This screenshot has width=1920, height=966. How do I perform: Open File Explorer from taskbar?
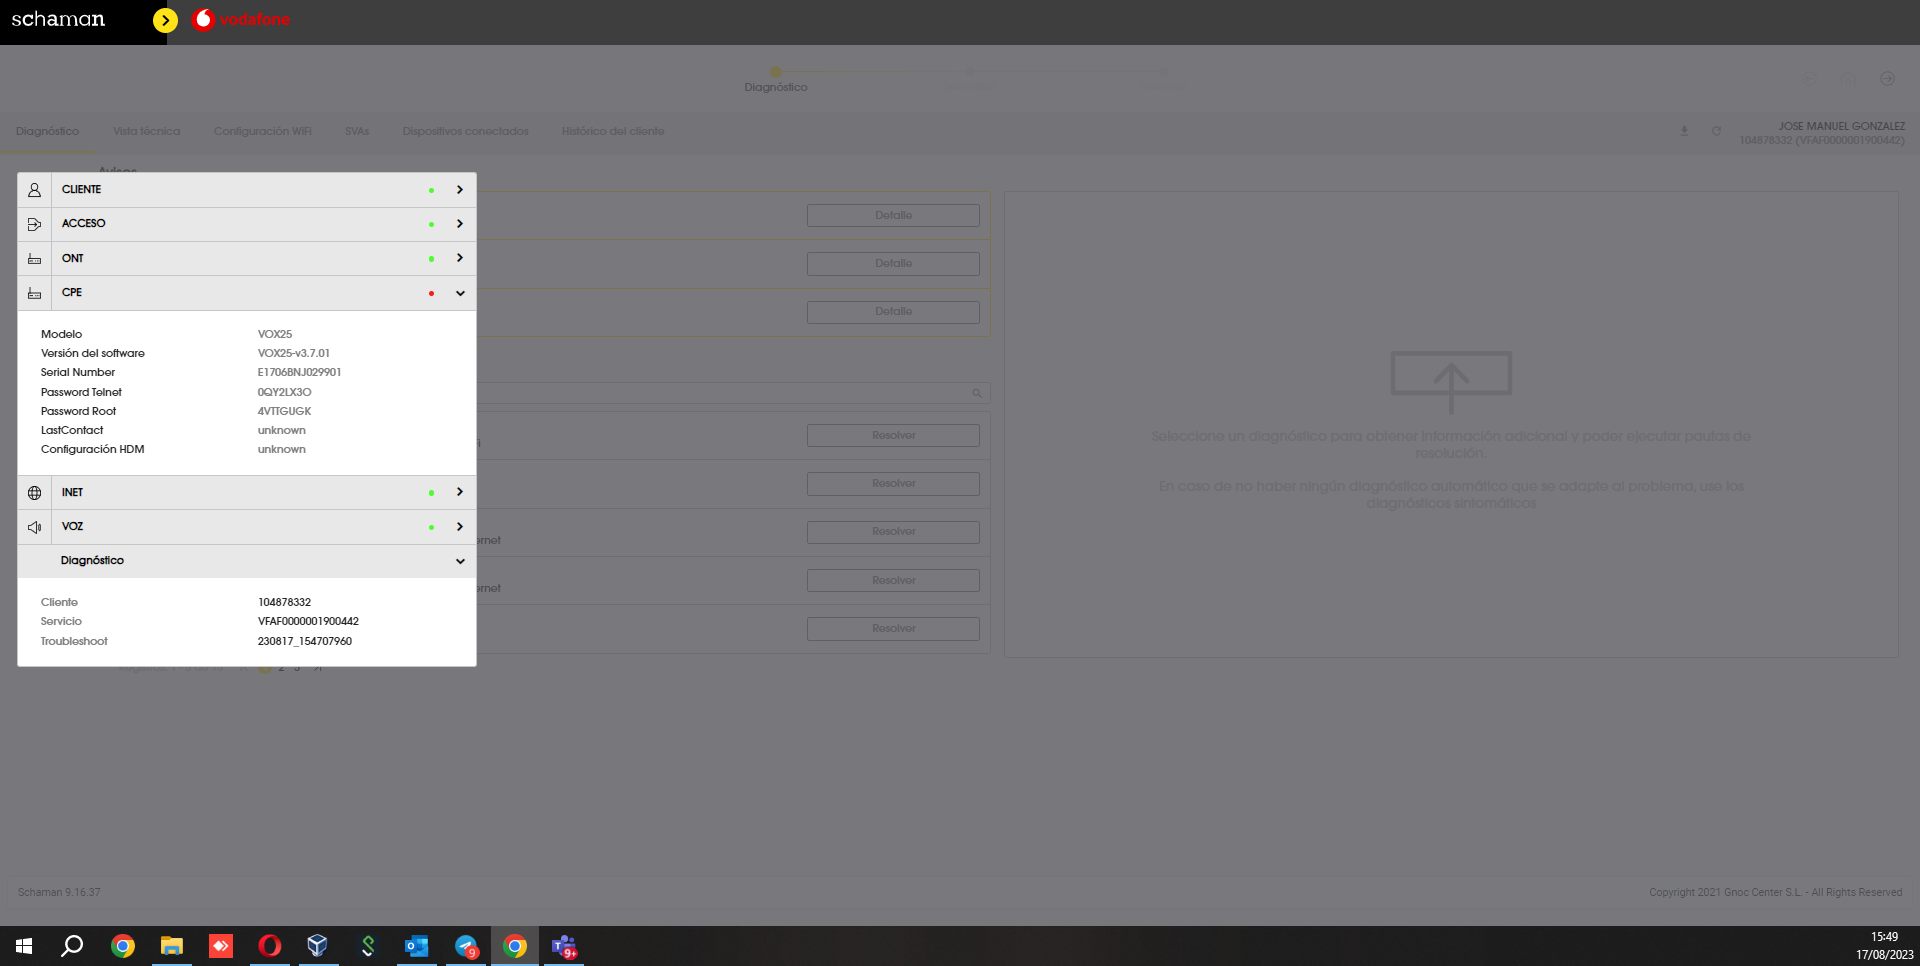coord(172,946)
